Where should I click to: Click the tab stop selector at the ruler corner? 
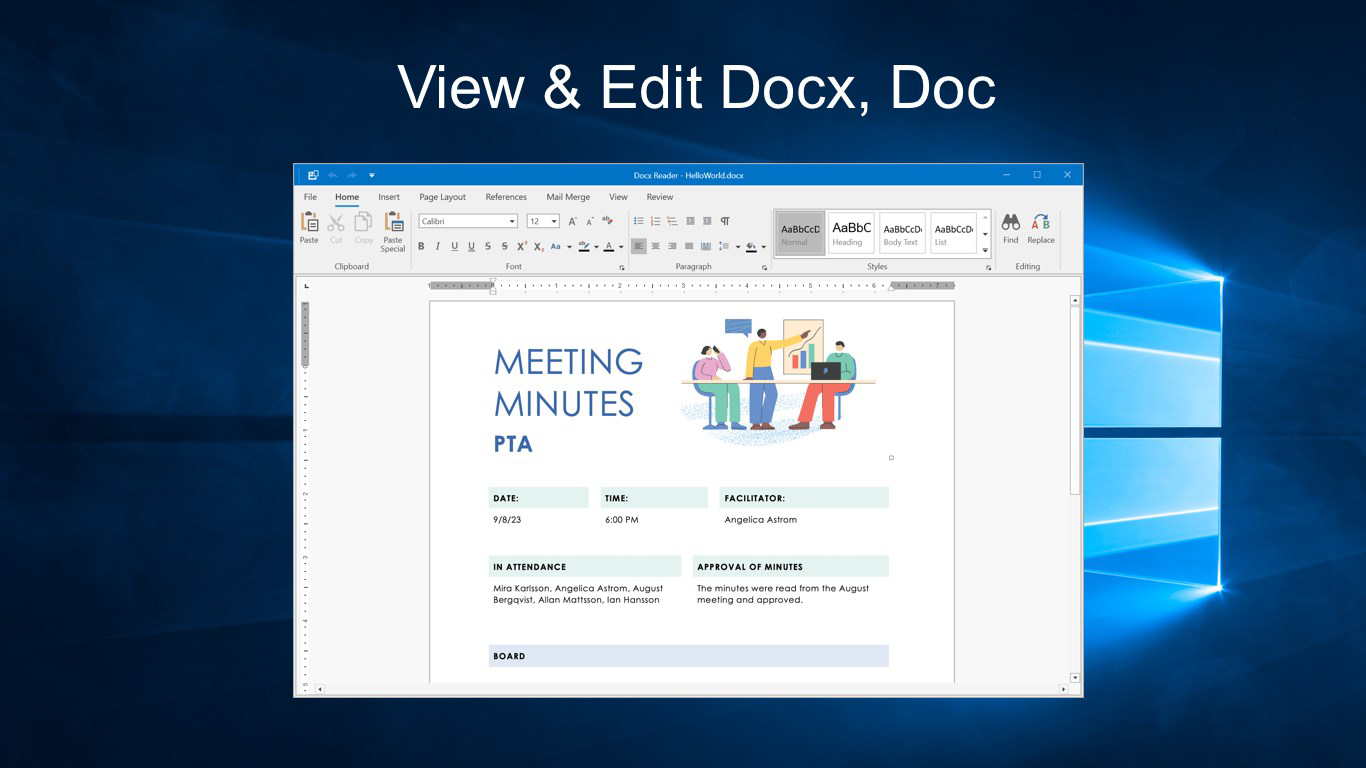[306, 286]
